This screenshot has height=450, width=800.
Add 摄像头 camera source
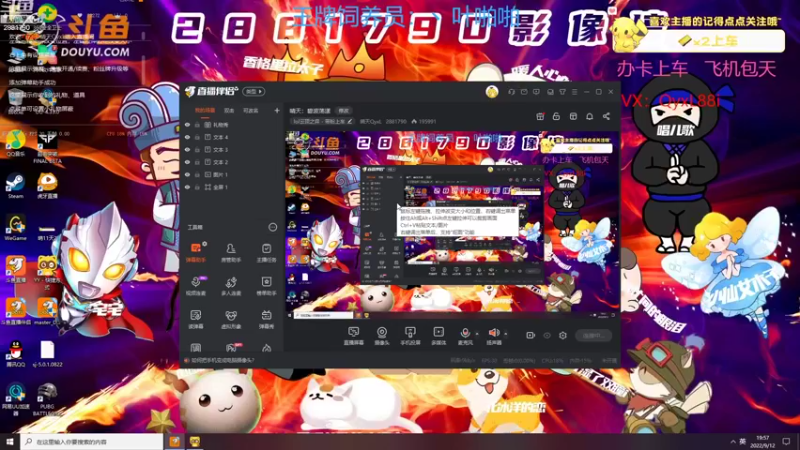(x=382, y=336)
